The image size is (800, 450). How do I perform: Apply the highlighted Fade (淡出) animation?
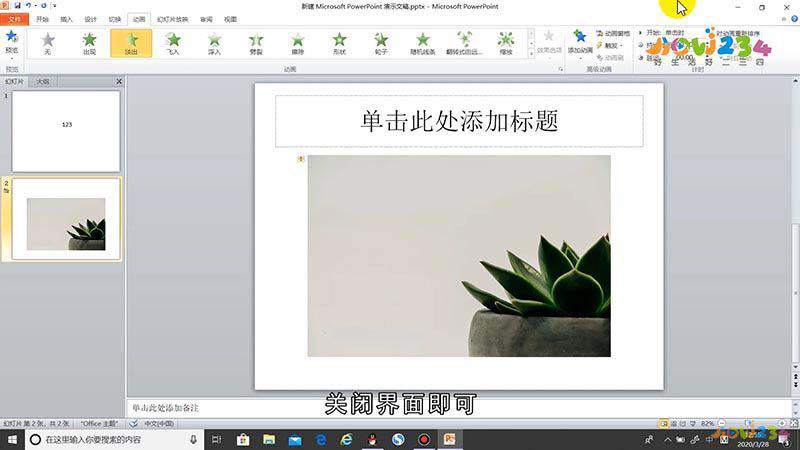(131, 43)
